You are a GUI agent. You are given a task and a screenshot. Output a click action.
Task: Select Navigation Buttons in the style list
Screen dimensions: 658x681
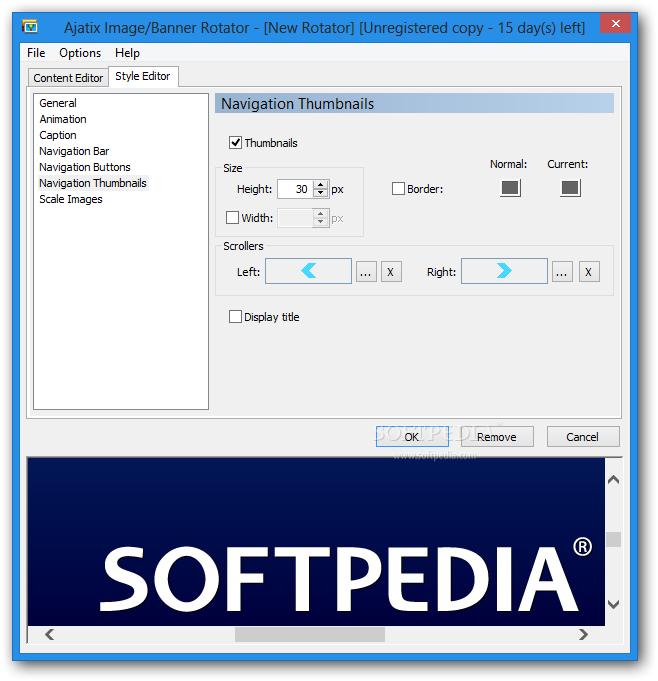point(85,167)
